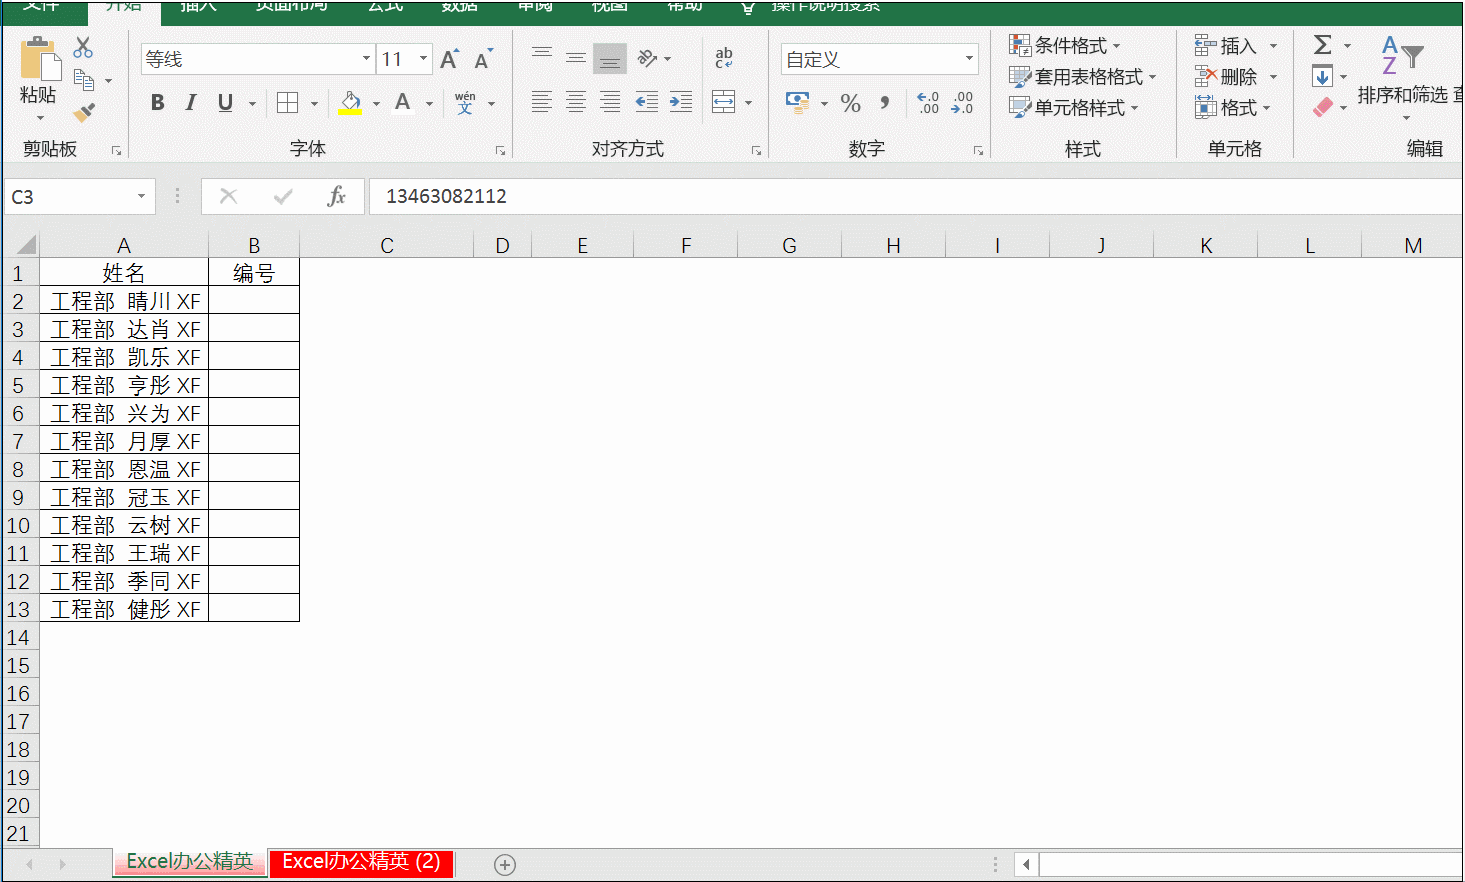Apply comma thousands separator style
Screen dimensions: 1465x882
pyautogui.click(x=885, y=102)
